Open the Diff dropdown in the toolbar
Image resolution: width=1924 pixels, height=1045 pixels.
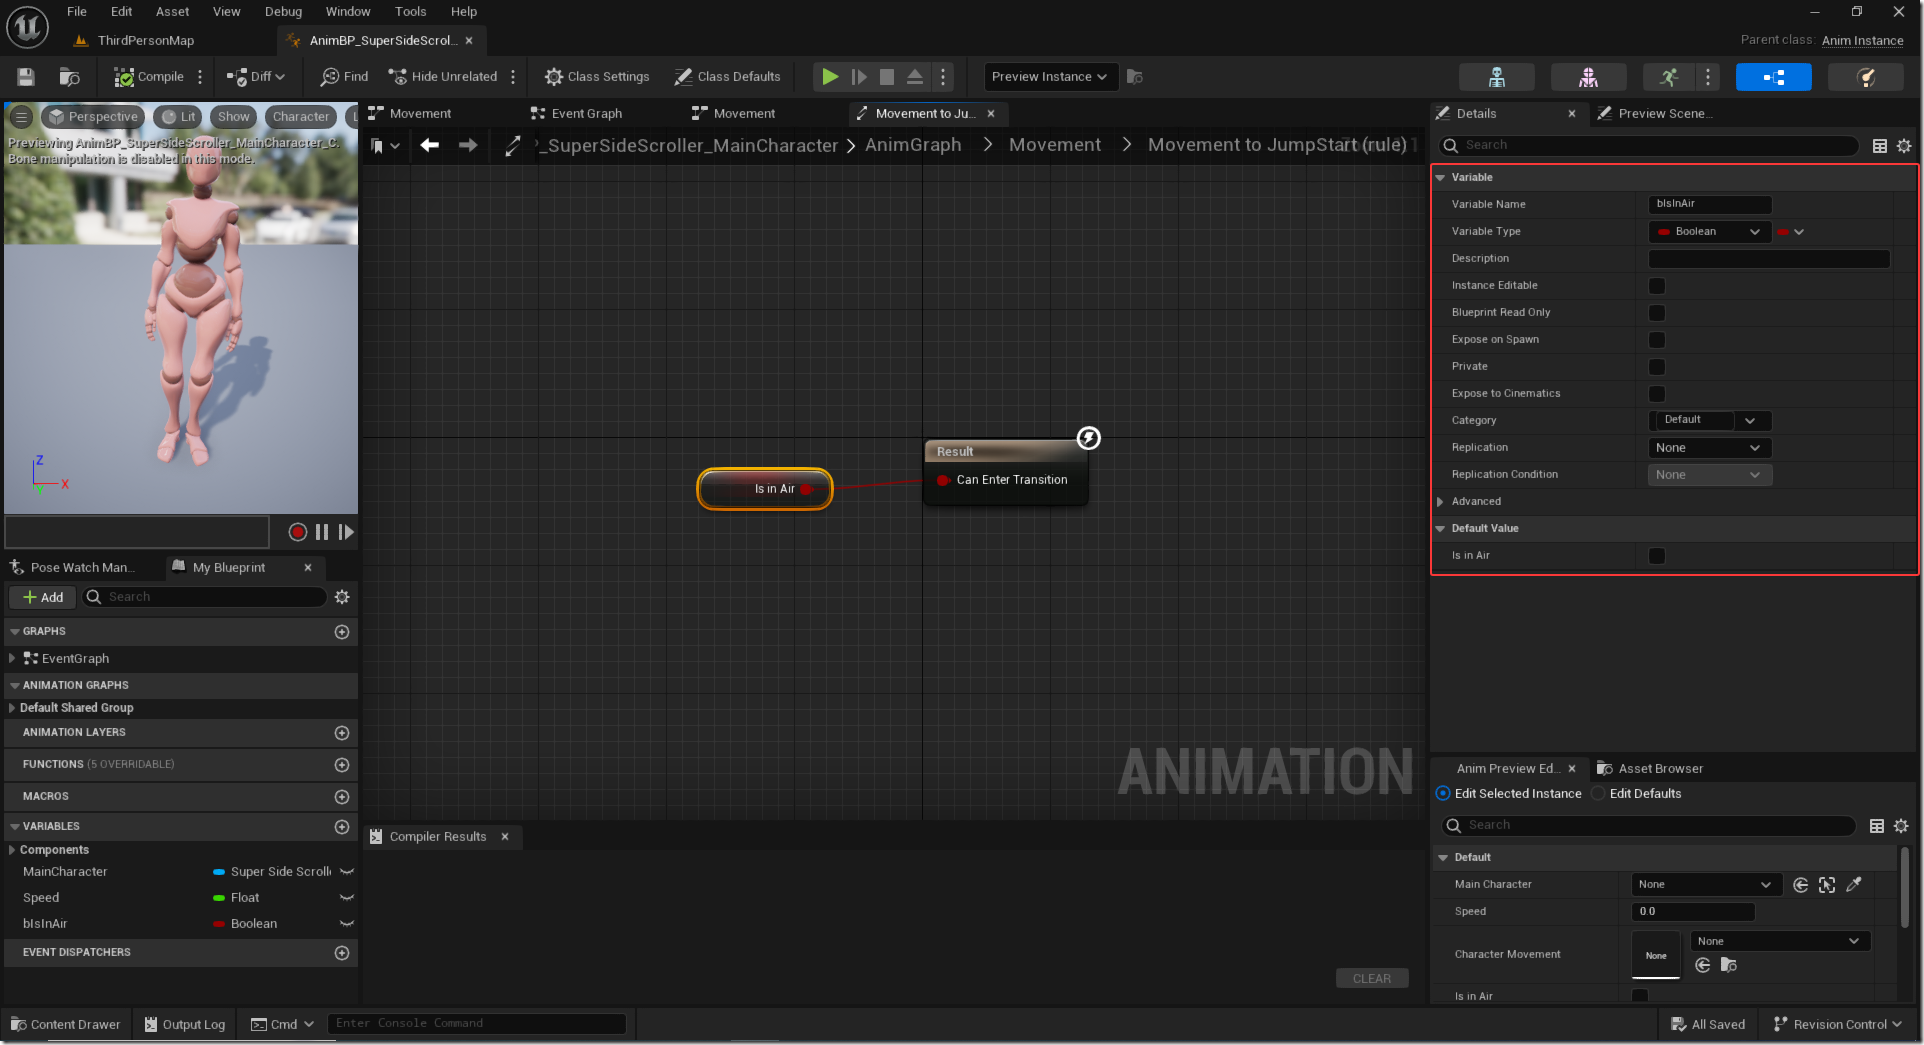(x=256, y=77)
